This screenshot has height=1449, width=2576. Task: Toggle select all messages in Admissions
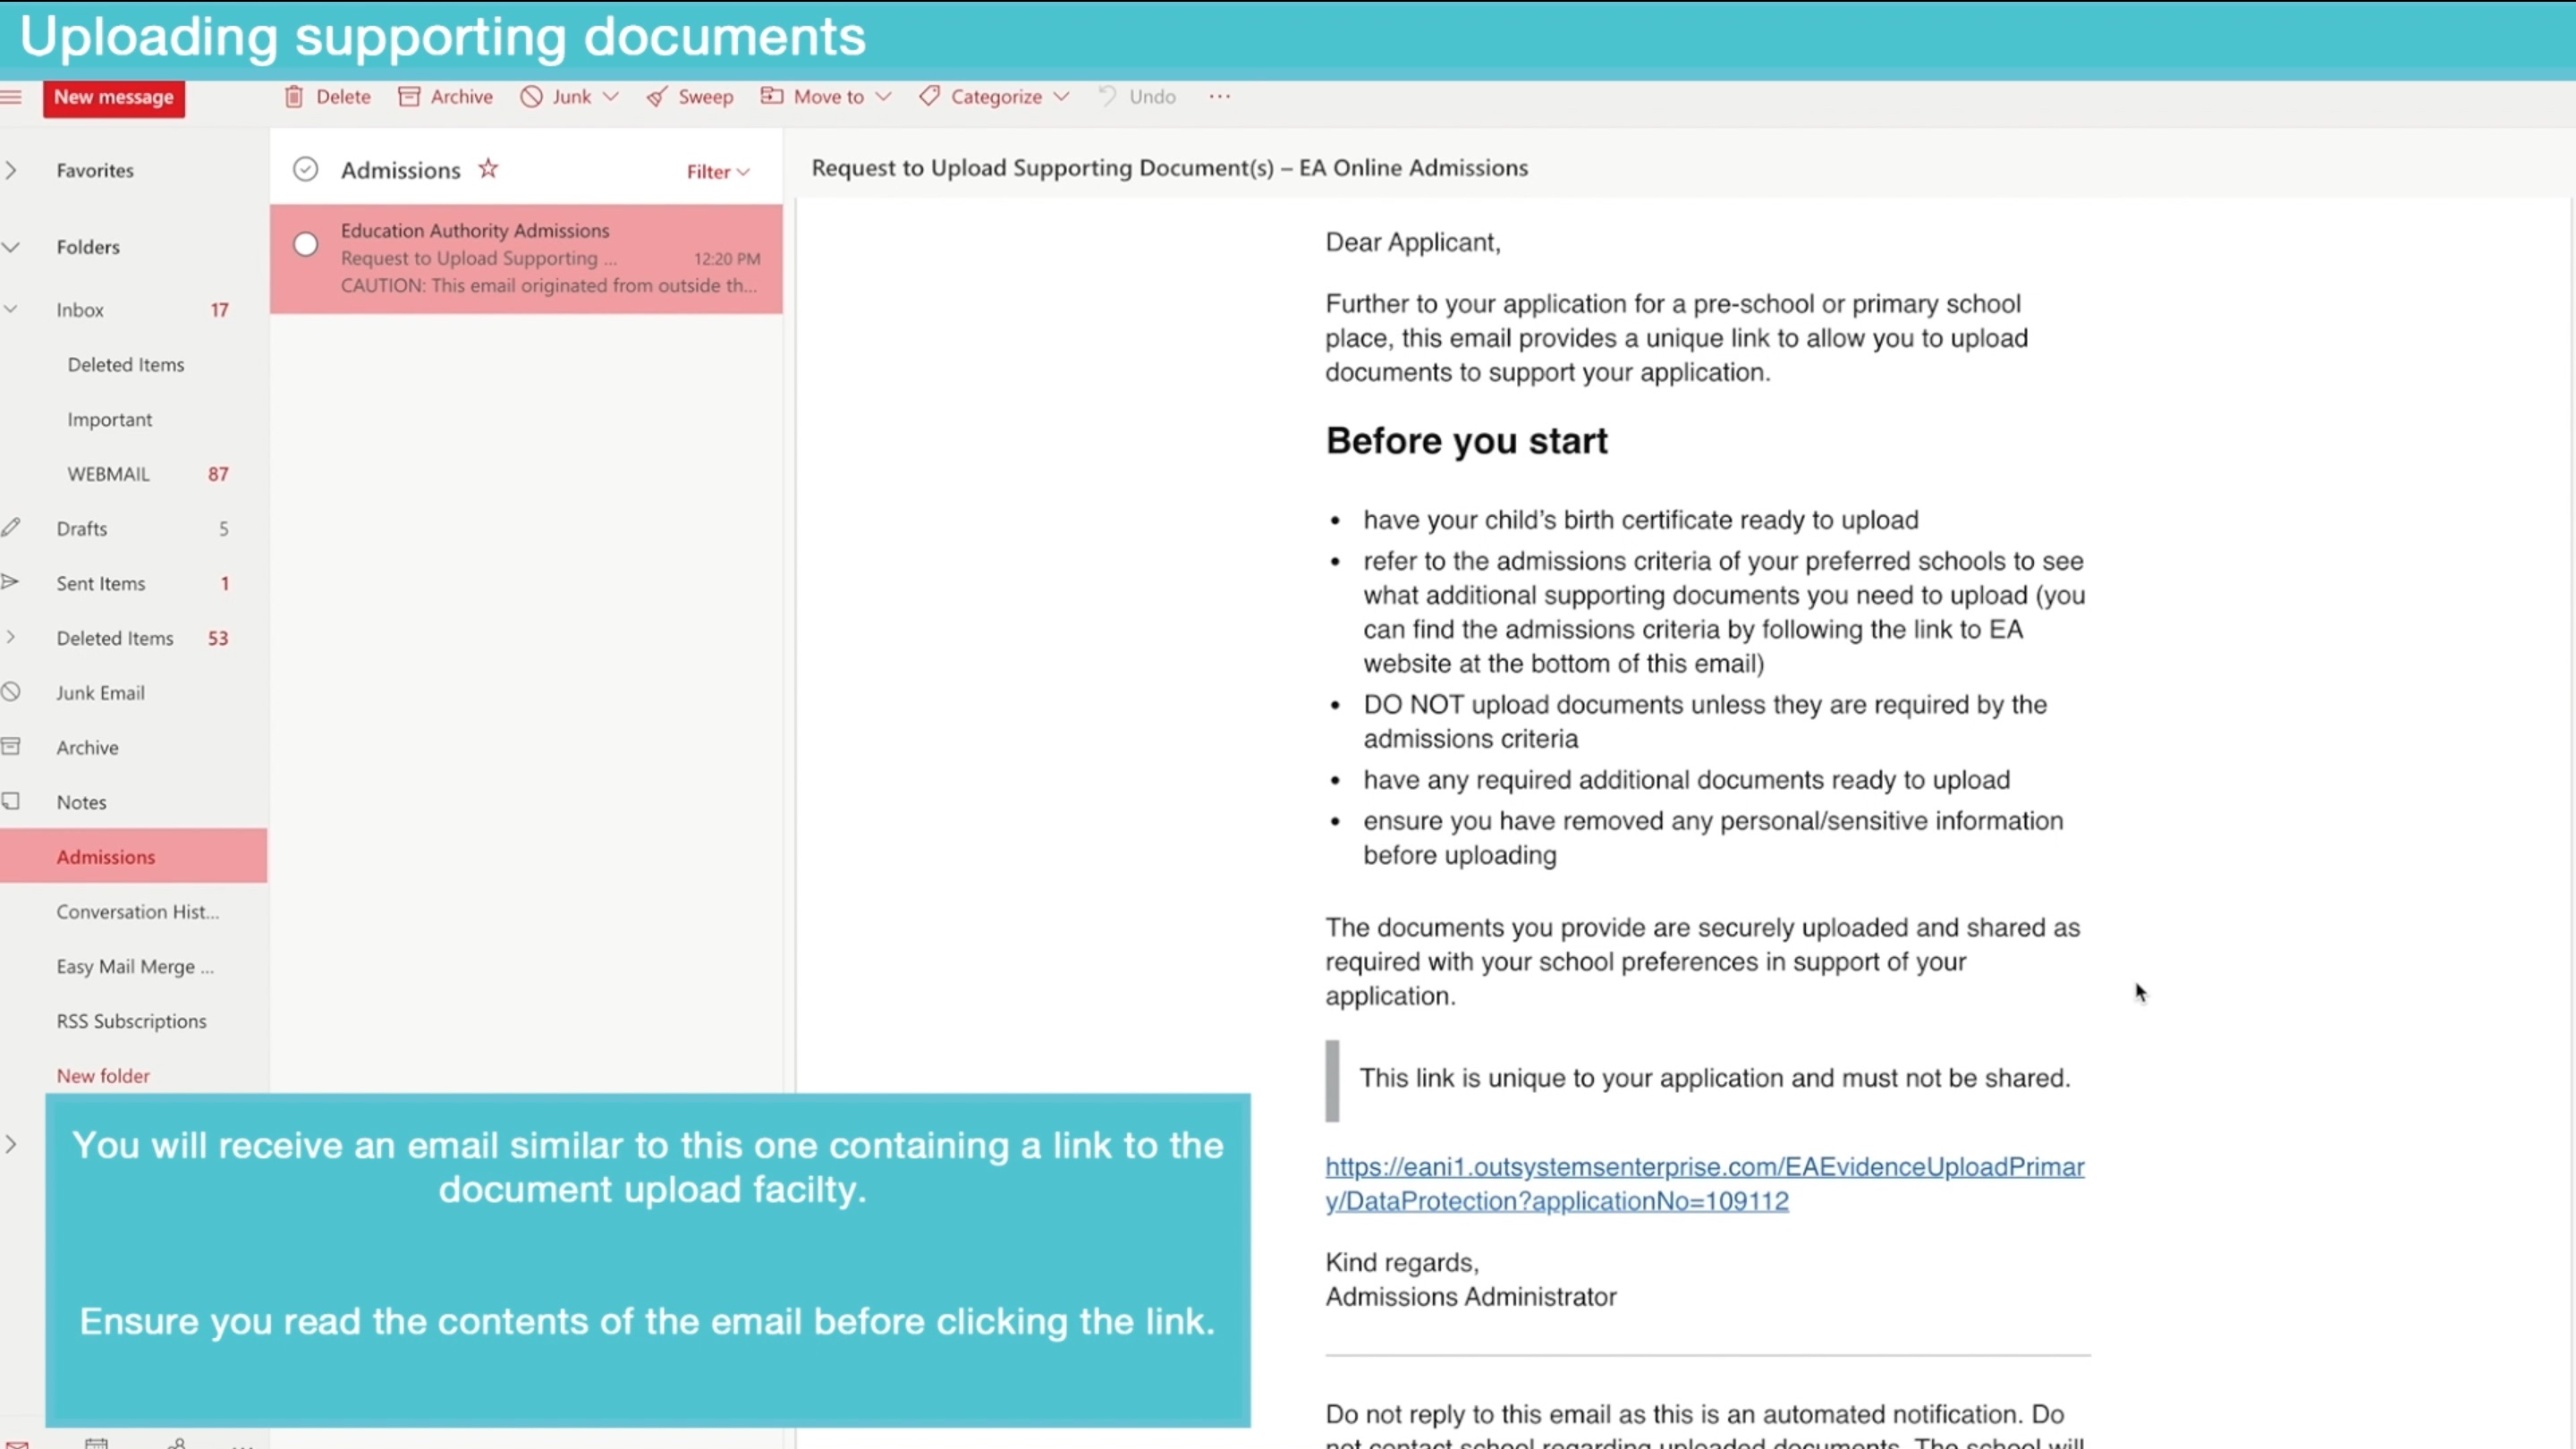tap(305, 168)
